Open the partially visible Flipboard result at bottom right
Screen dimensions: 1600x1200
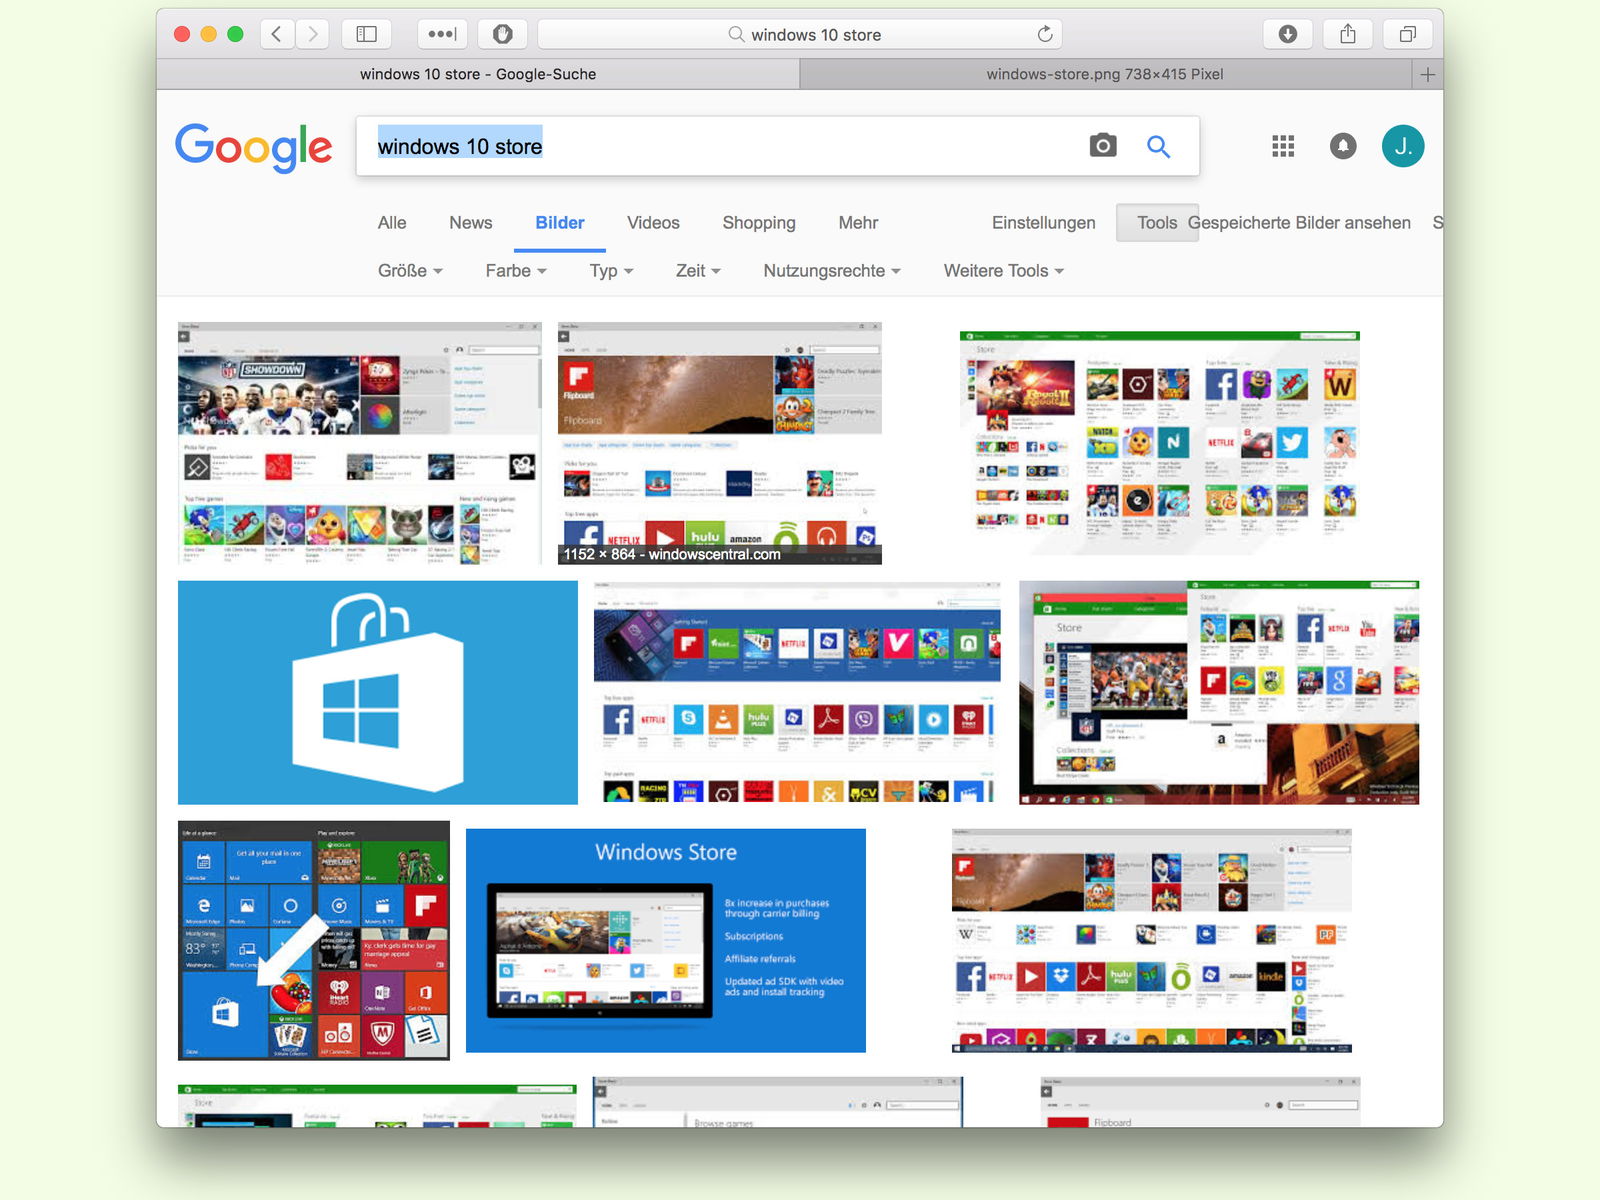1200,1102
